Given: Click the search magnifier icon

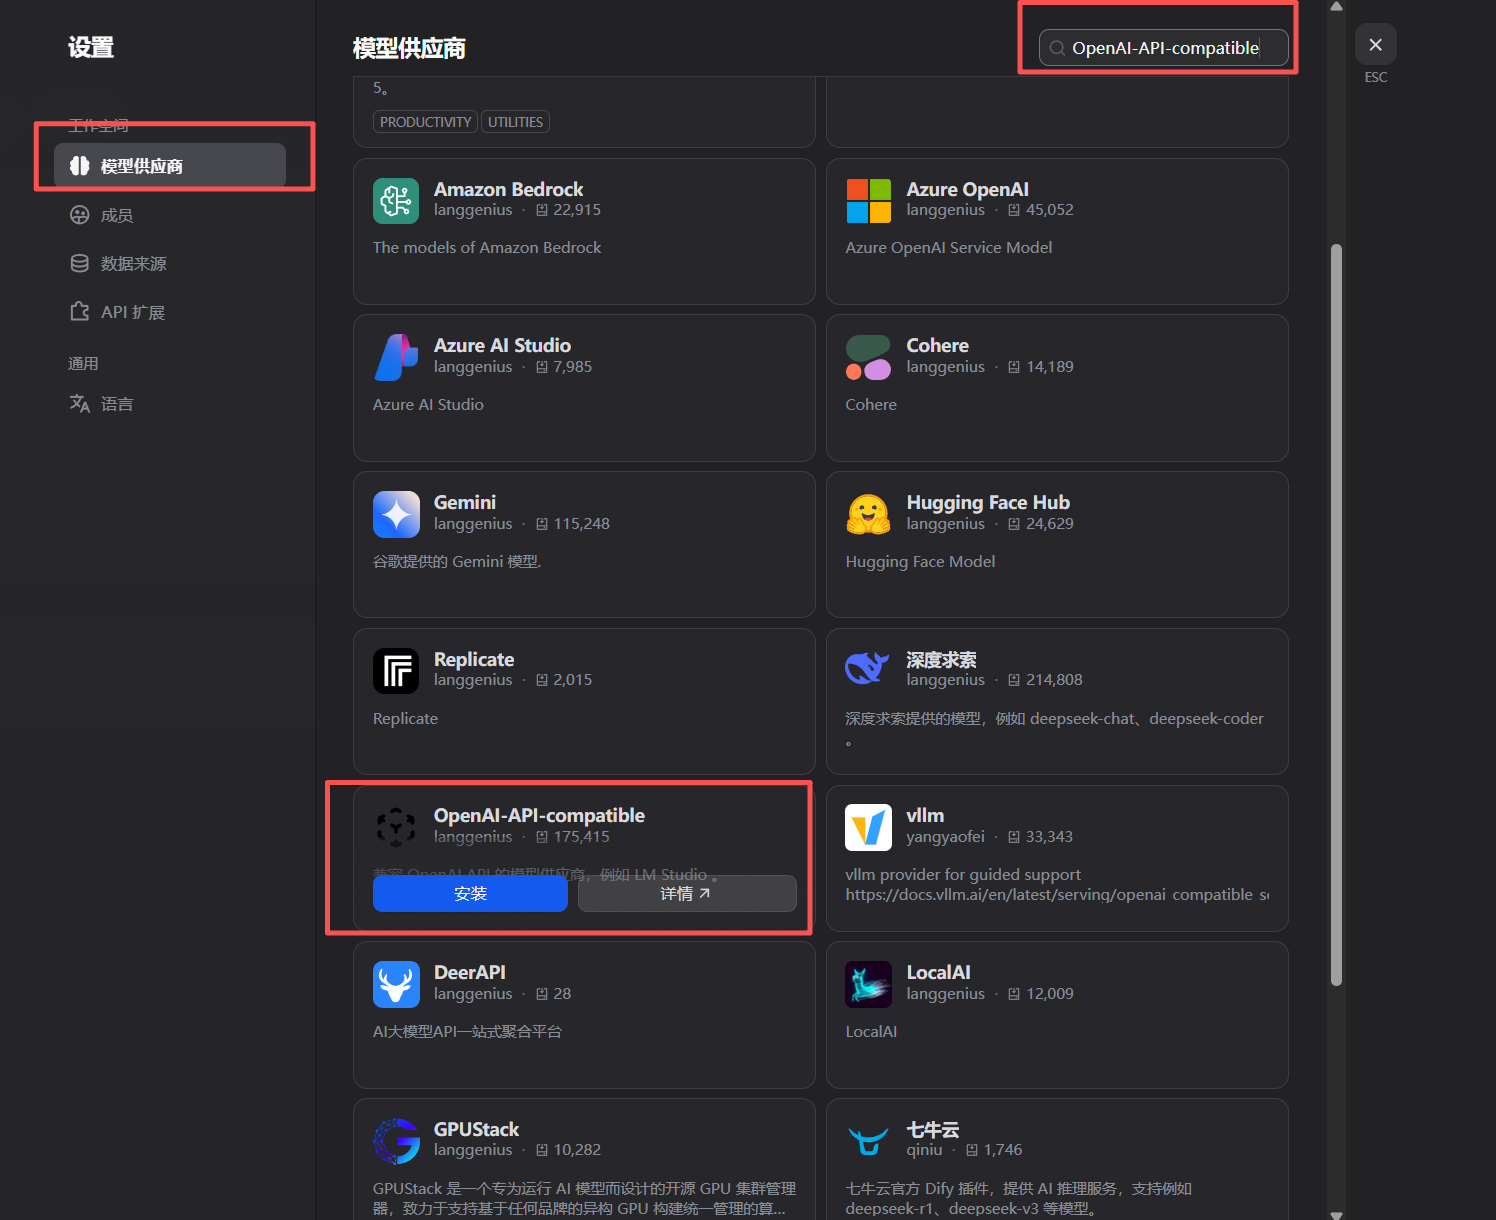Looking at the screenshot, I should (1057, 48).
